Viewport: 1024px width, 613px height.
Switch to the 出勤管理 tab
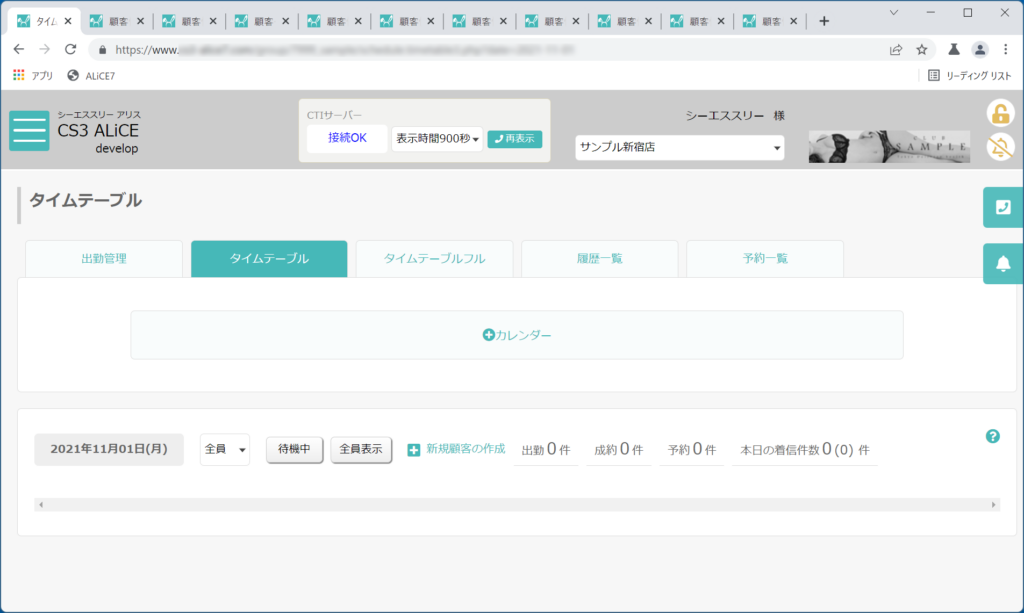pyautogui.click(x=104, y=259)
